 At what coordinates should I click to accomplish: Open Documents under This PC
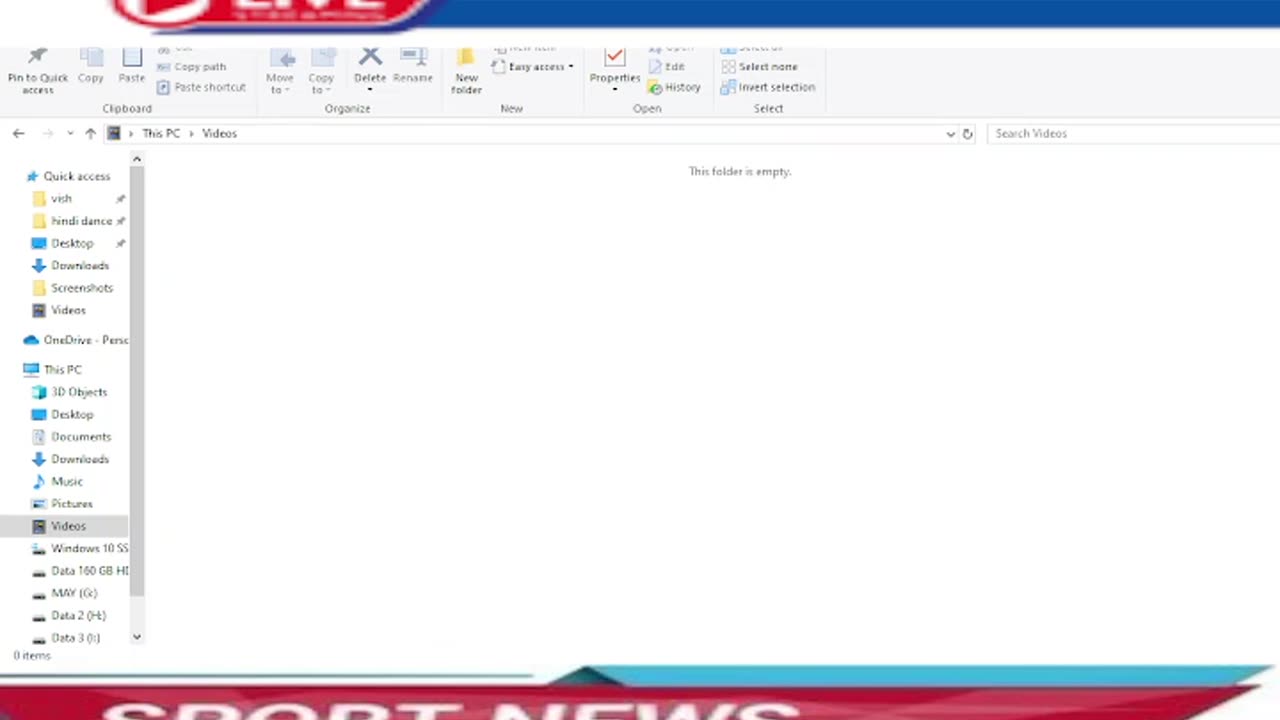pos(81,437)
